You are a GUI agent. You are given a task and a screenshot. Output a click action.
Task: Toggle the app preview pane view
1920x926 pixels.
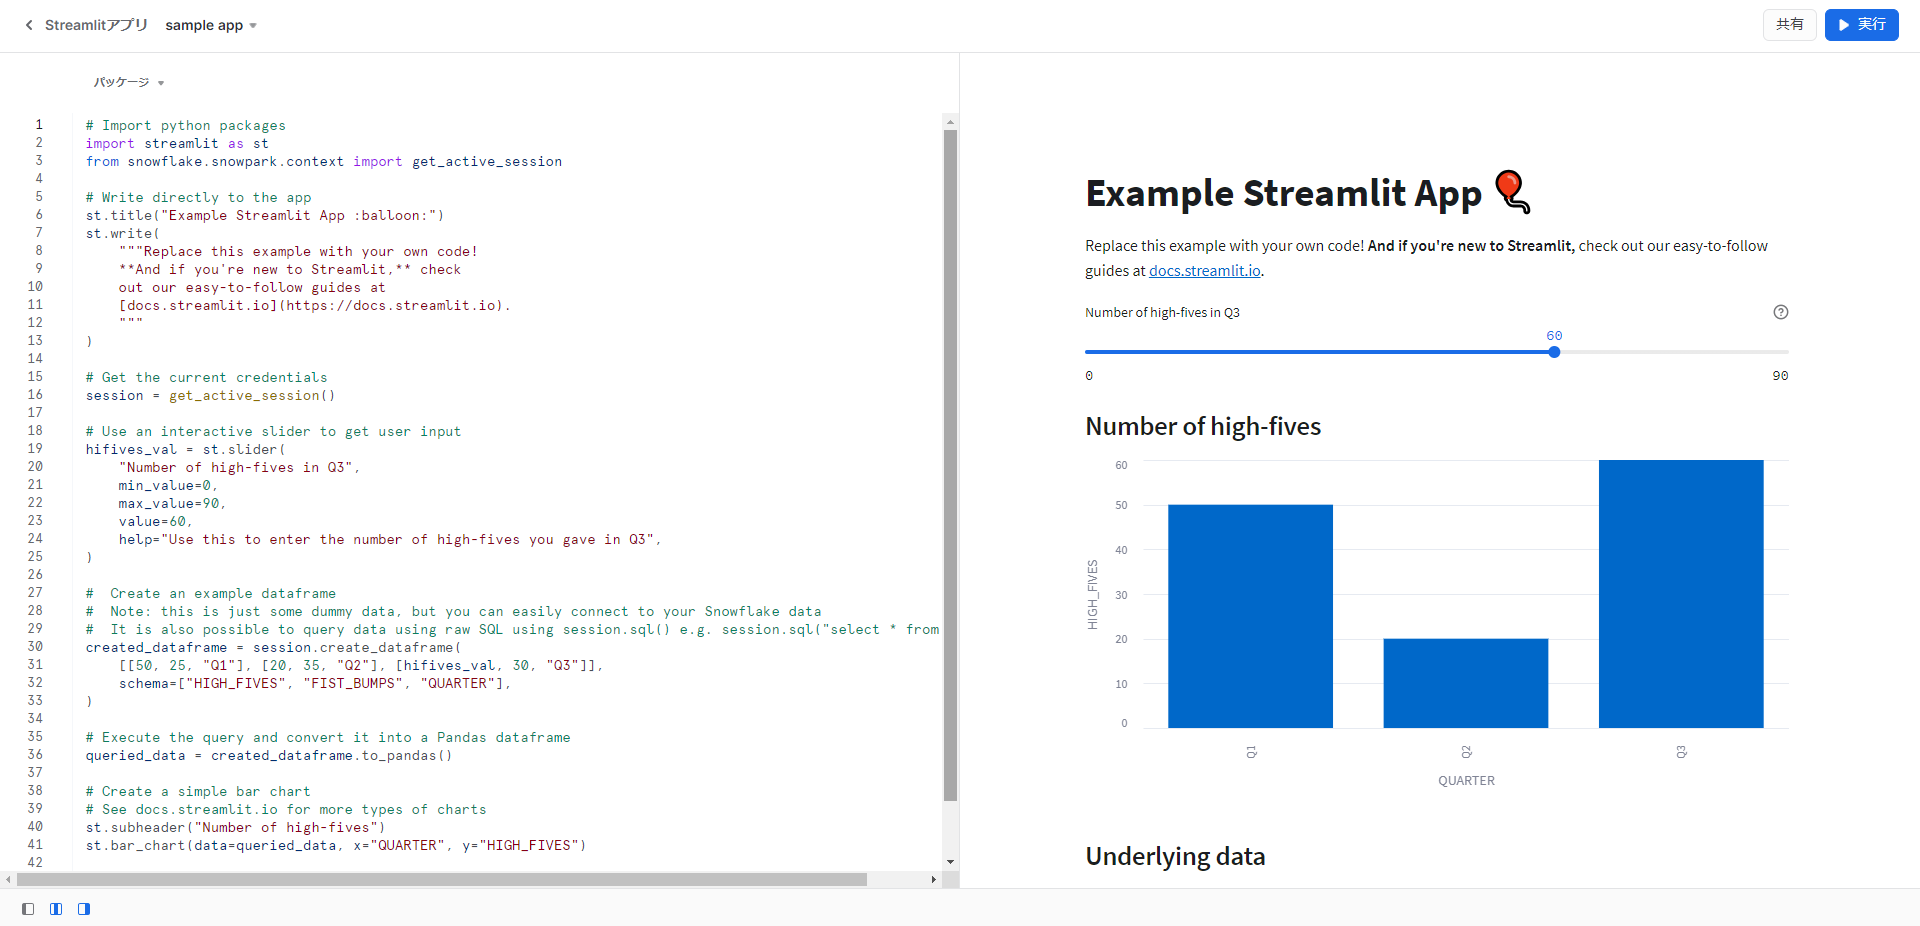click(x=84, y=909)
